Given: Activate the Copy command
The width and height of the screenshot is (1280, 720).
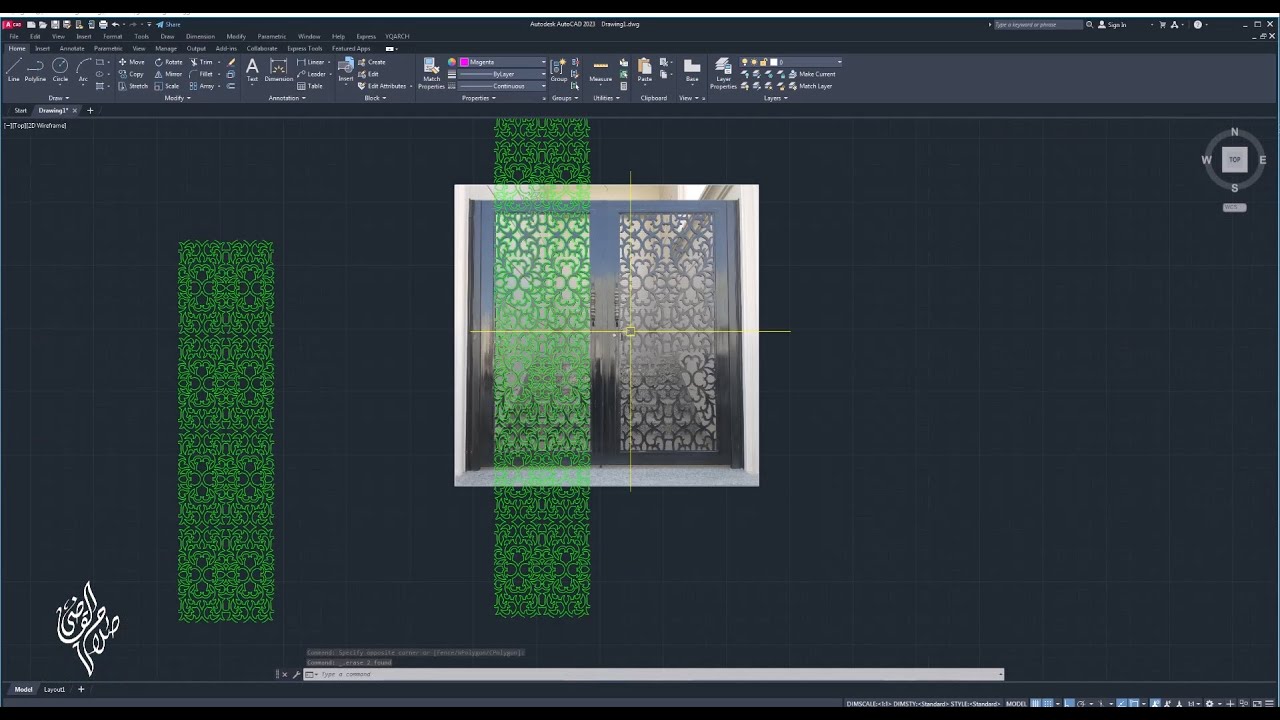Looking at the screenshot, I should (x=131, y=74).
